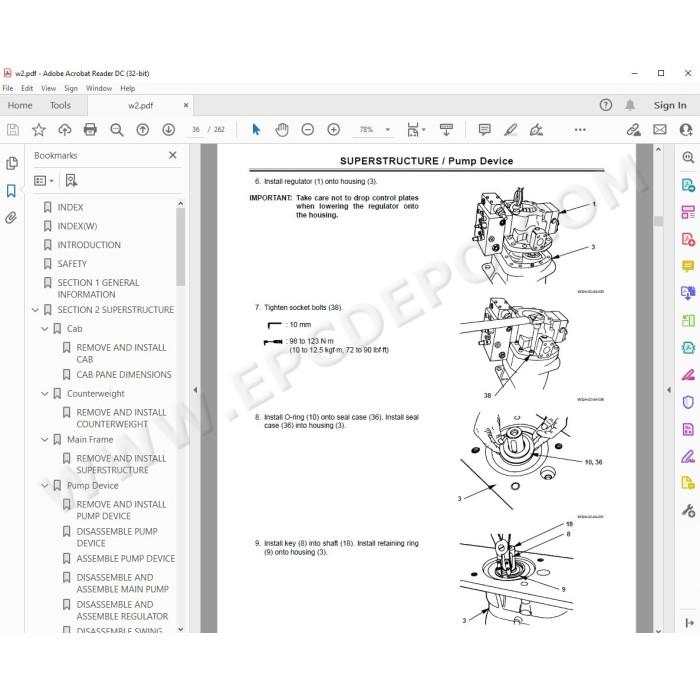
Task: Open page thumbnails panel icon
Action: click(12, 163)
